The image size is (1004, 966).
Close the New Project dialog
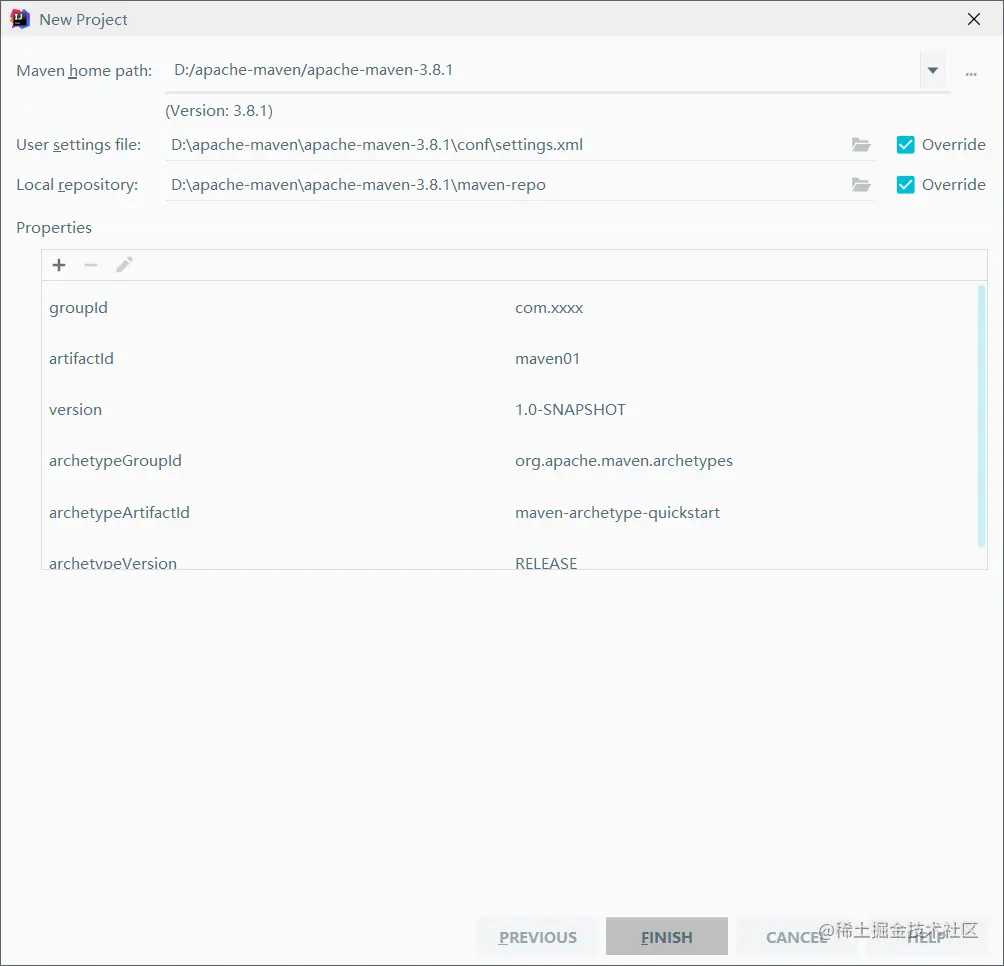974,19
